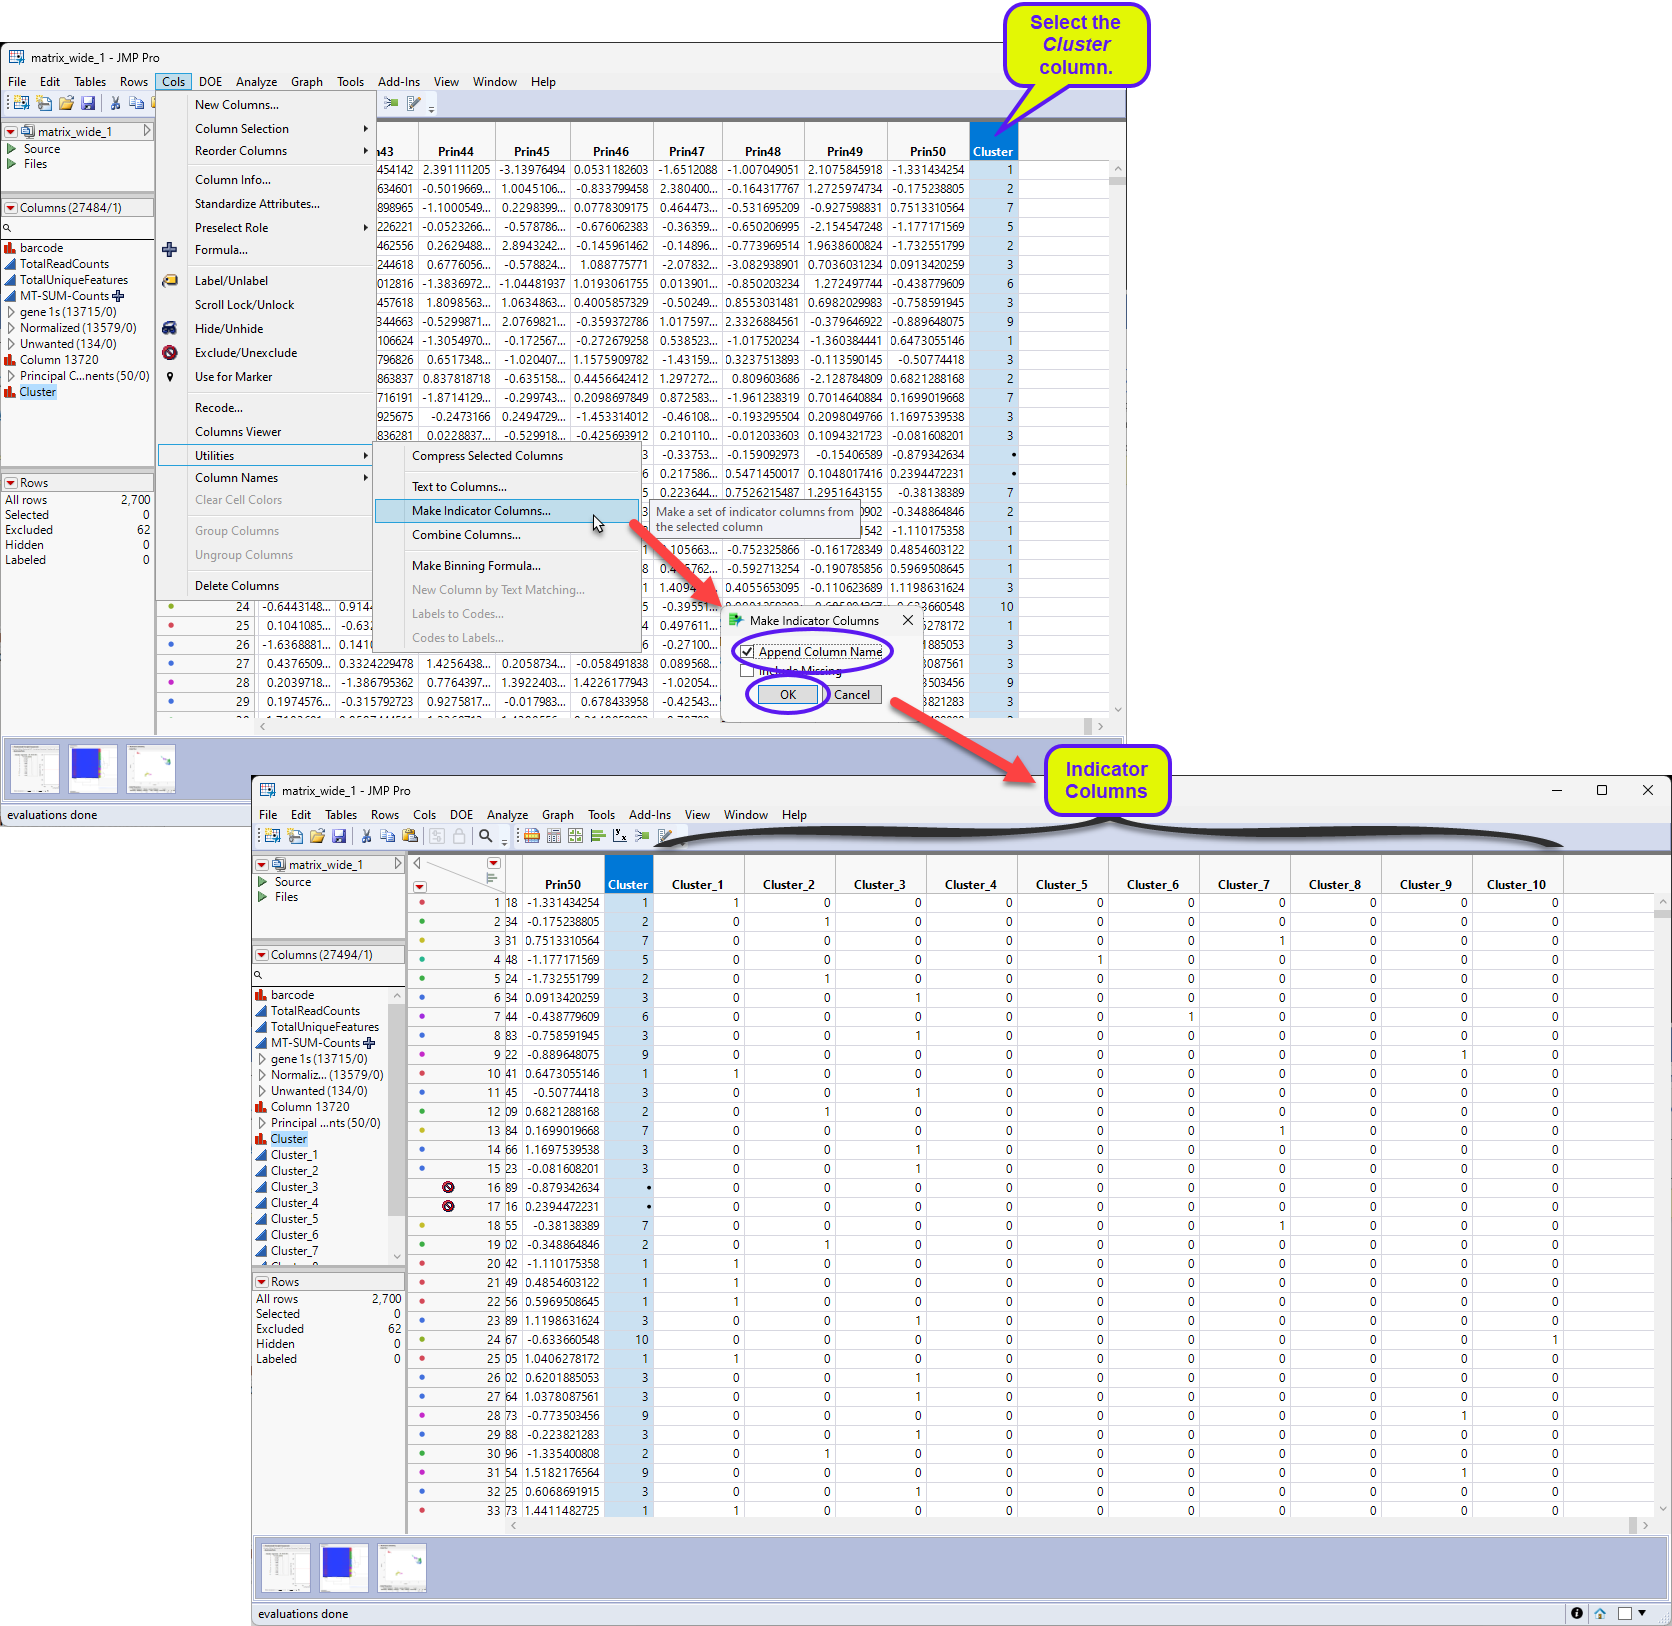Image resolution: width=1672 pixels, height=1626 pixels.
Task: Click the Distribution bars icon in lower toolbar
Action: point(598,836)
